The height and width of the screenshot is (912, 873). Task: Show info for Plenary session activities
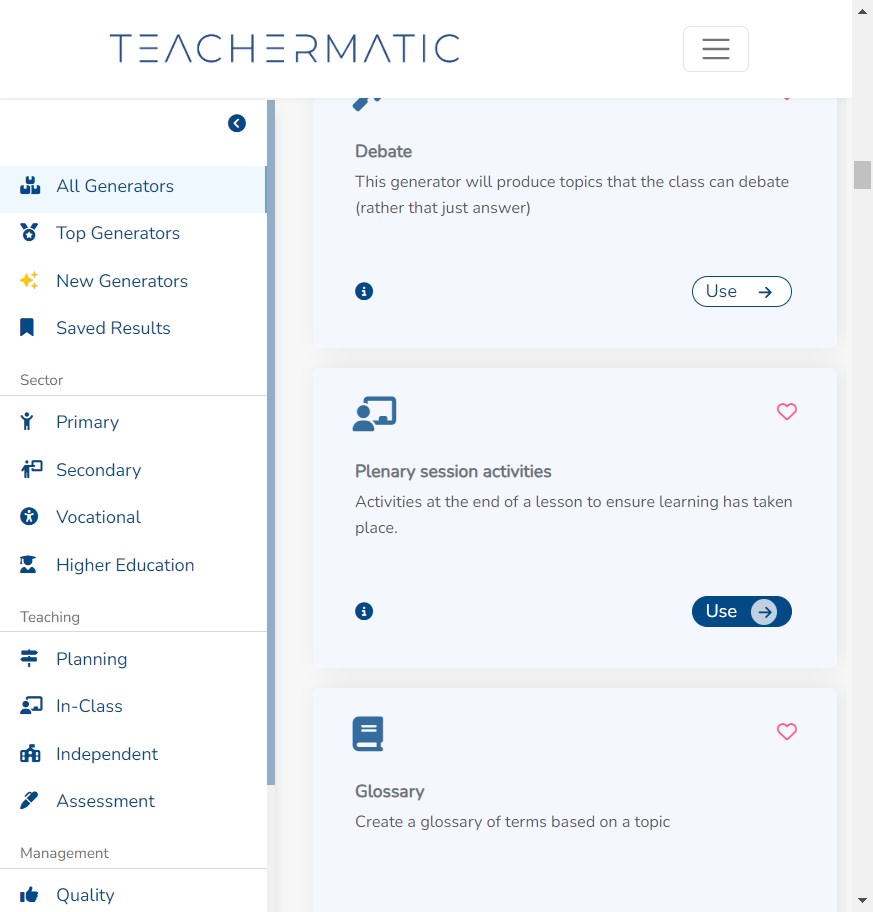pyautogui.click(x=364, y=611)
